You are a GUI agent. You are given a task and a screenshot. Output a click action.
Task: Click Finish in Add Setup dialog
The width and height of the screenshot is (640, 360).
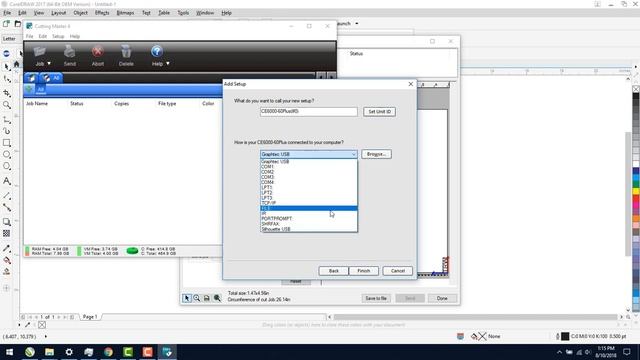364,271
